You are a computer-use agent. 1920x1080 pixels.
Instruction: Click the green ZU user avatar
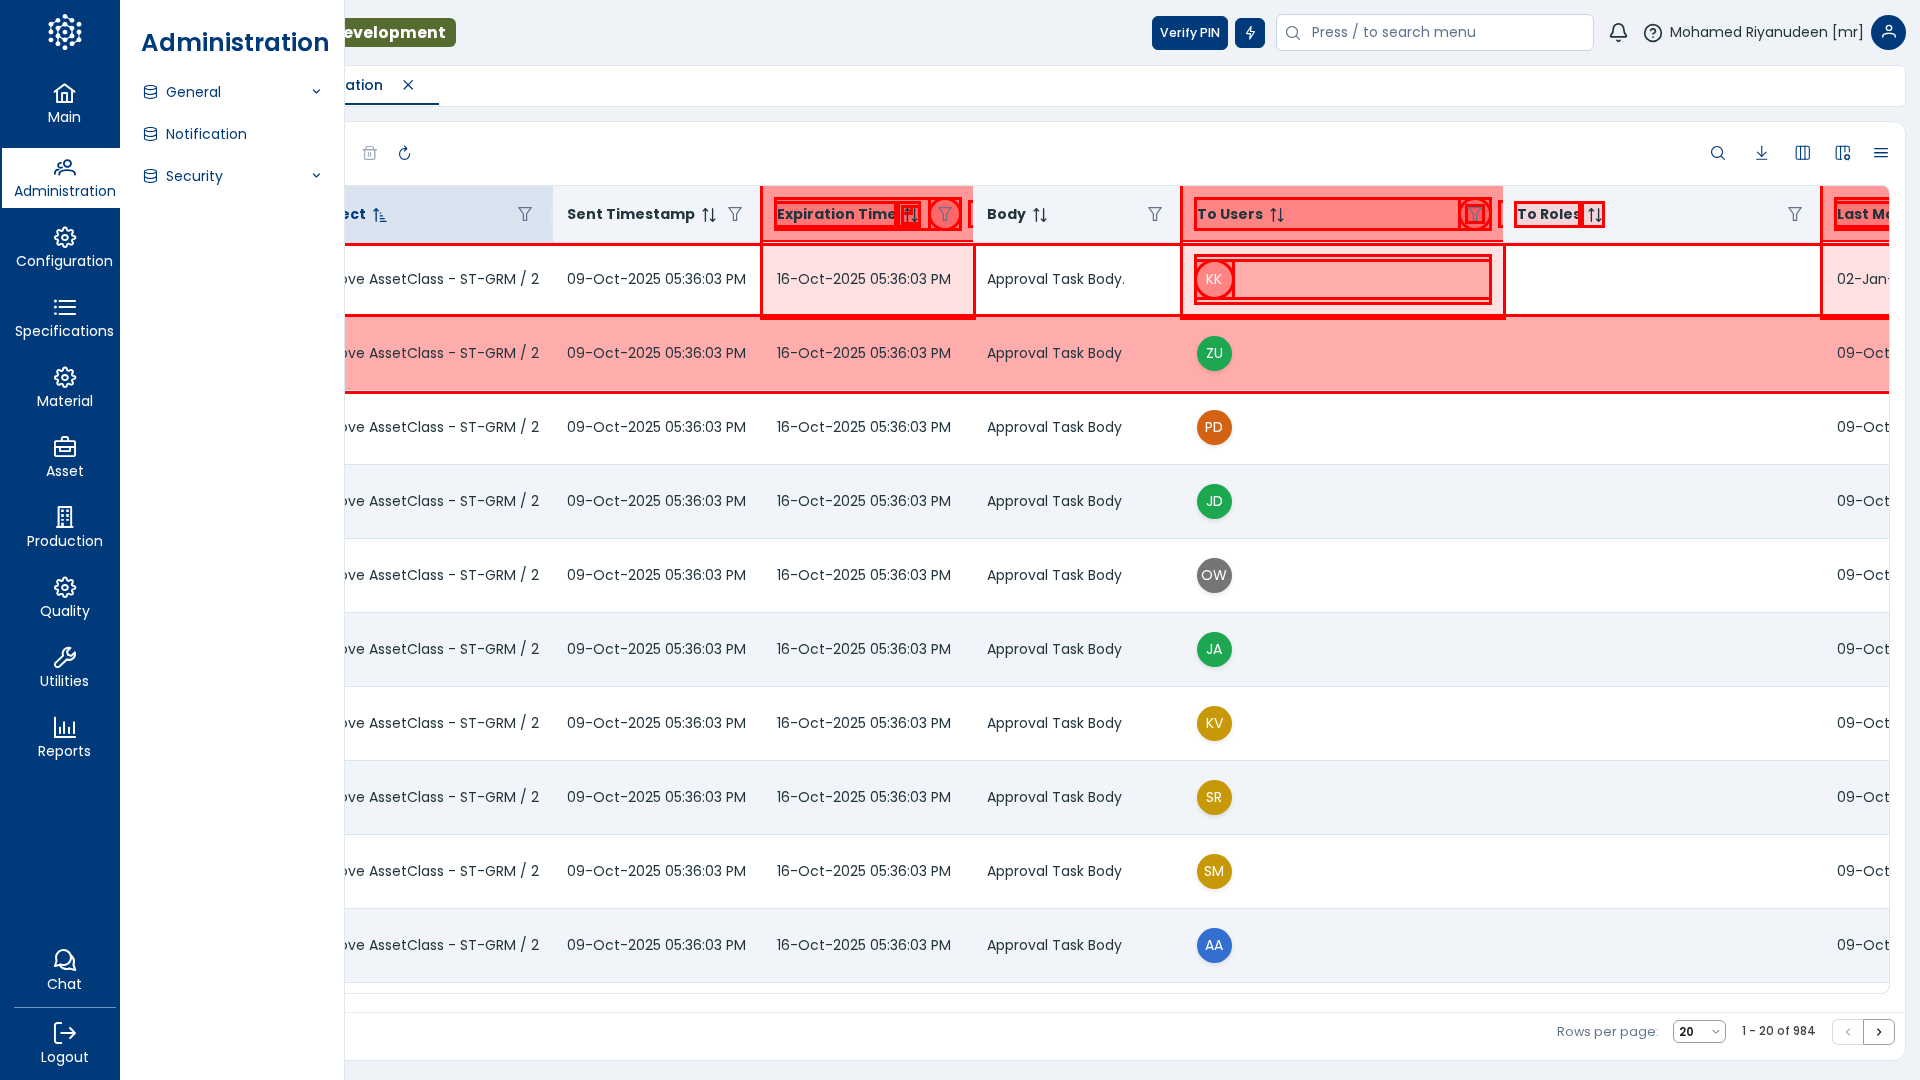pos(1214,353)
